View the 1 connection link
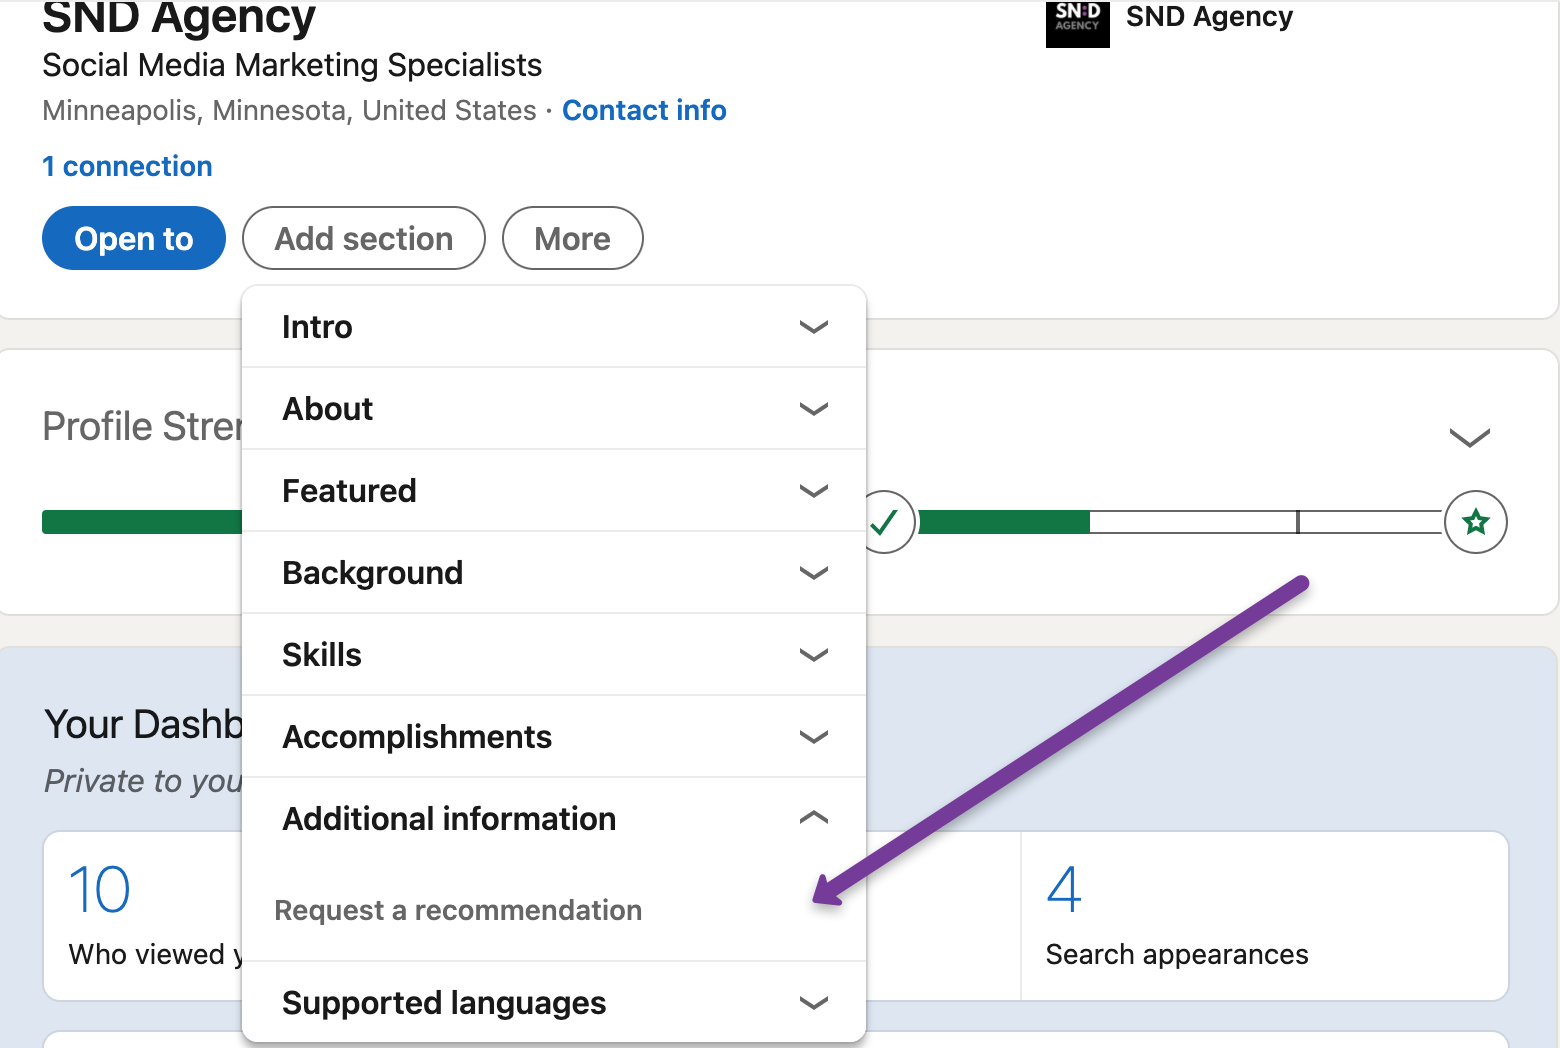Viewport: 1560px width, 1048px height. (x=127, y=166)
